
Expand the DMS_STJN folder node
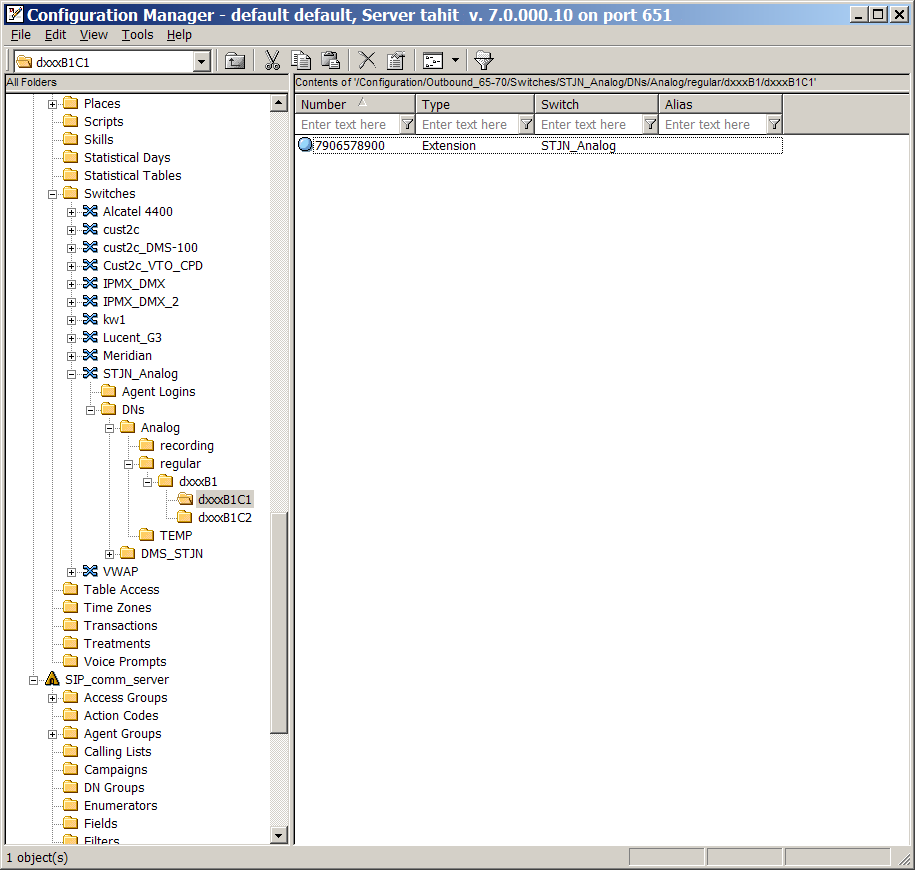click(x=110, y=554)
